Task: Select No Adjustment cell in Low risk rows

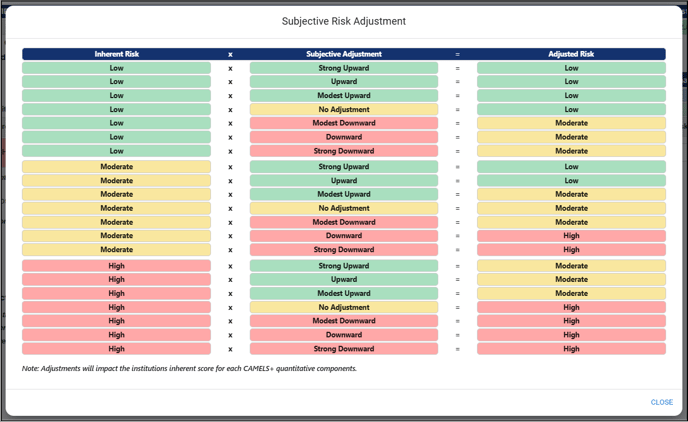Action: click(344, 110)
